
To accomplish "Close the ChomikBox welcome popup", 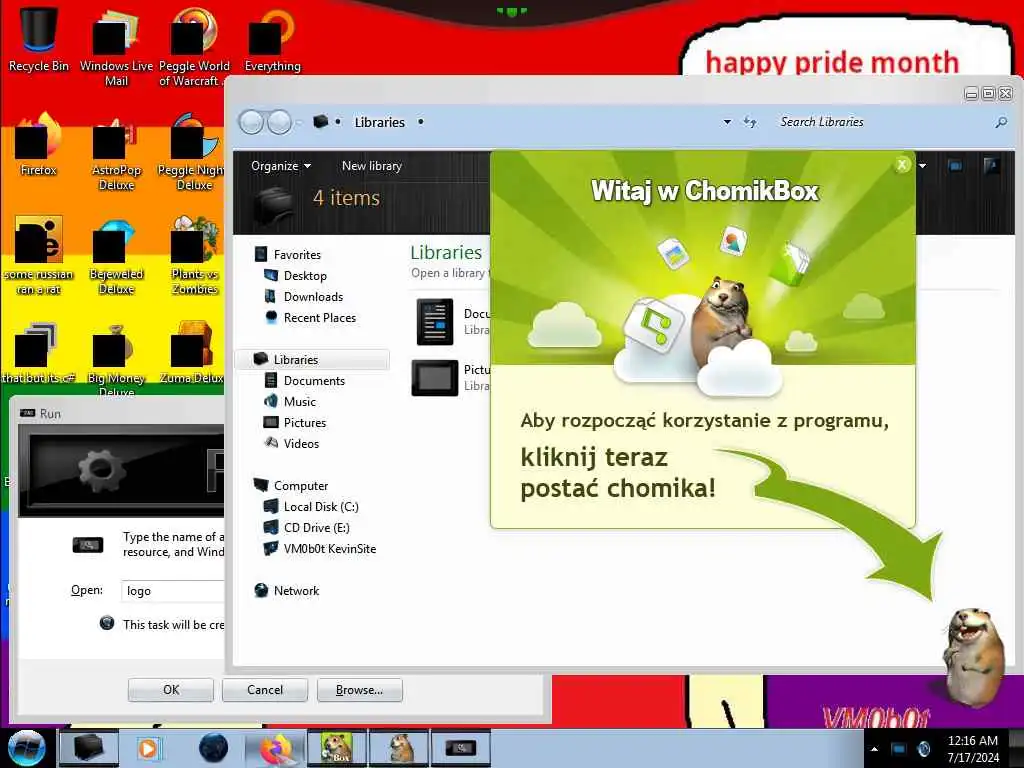I will click(902, 165).
